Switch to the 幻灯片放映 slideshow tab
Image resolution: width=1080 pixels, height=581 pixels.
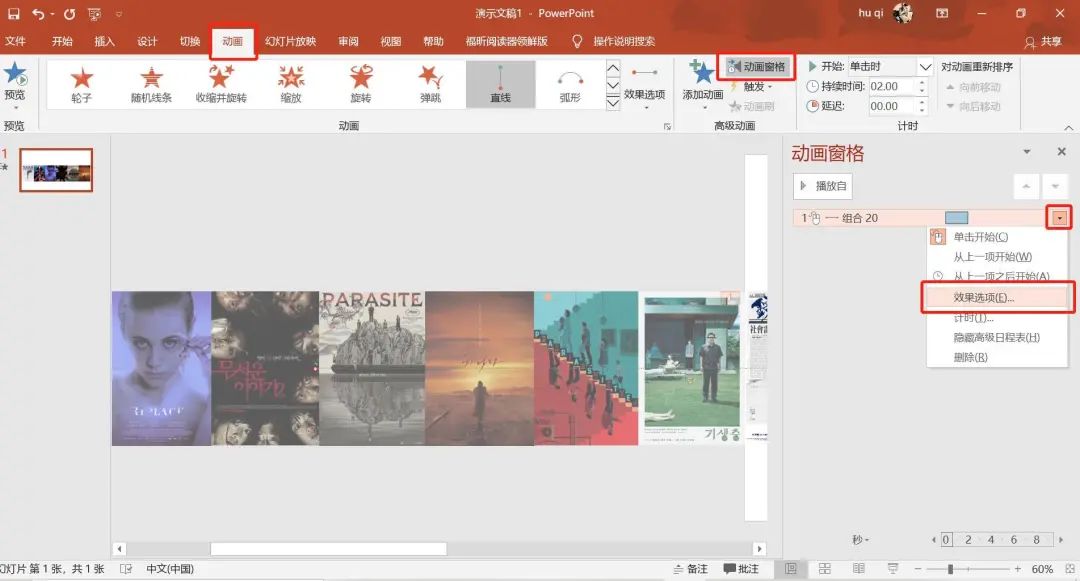[x=290, y=41]
